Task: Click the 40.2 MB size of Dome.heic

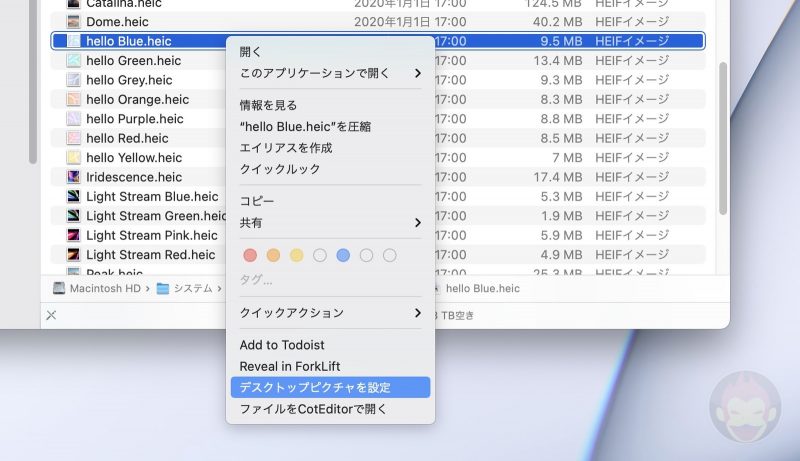Action: click(557, 22)
